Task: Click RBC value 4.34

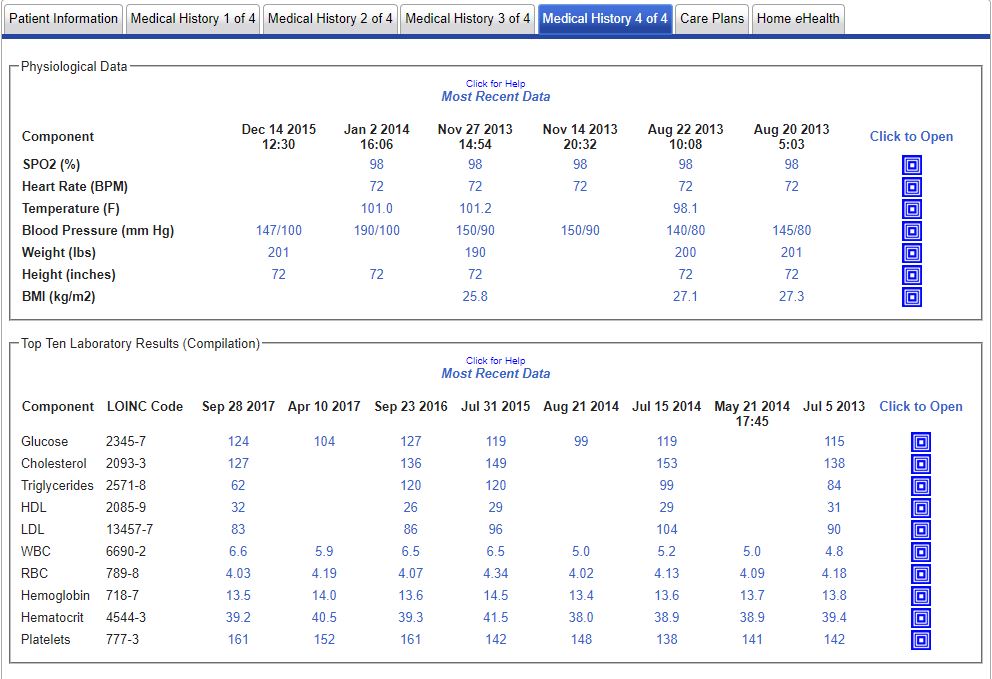Action: click(495, 573)
